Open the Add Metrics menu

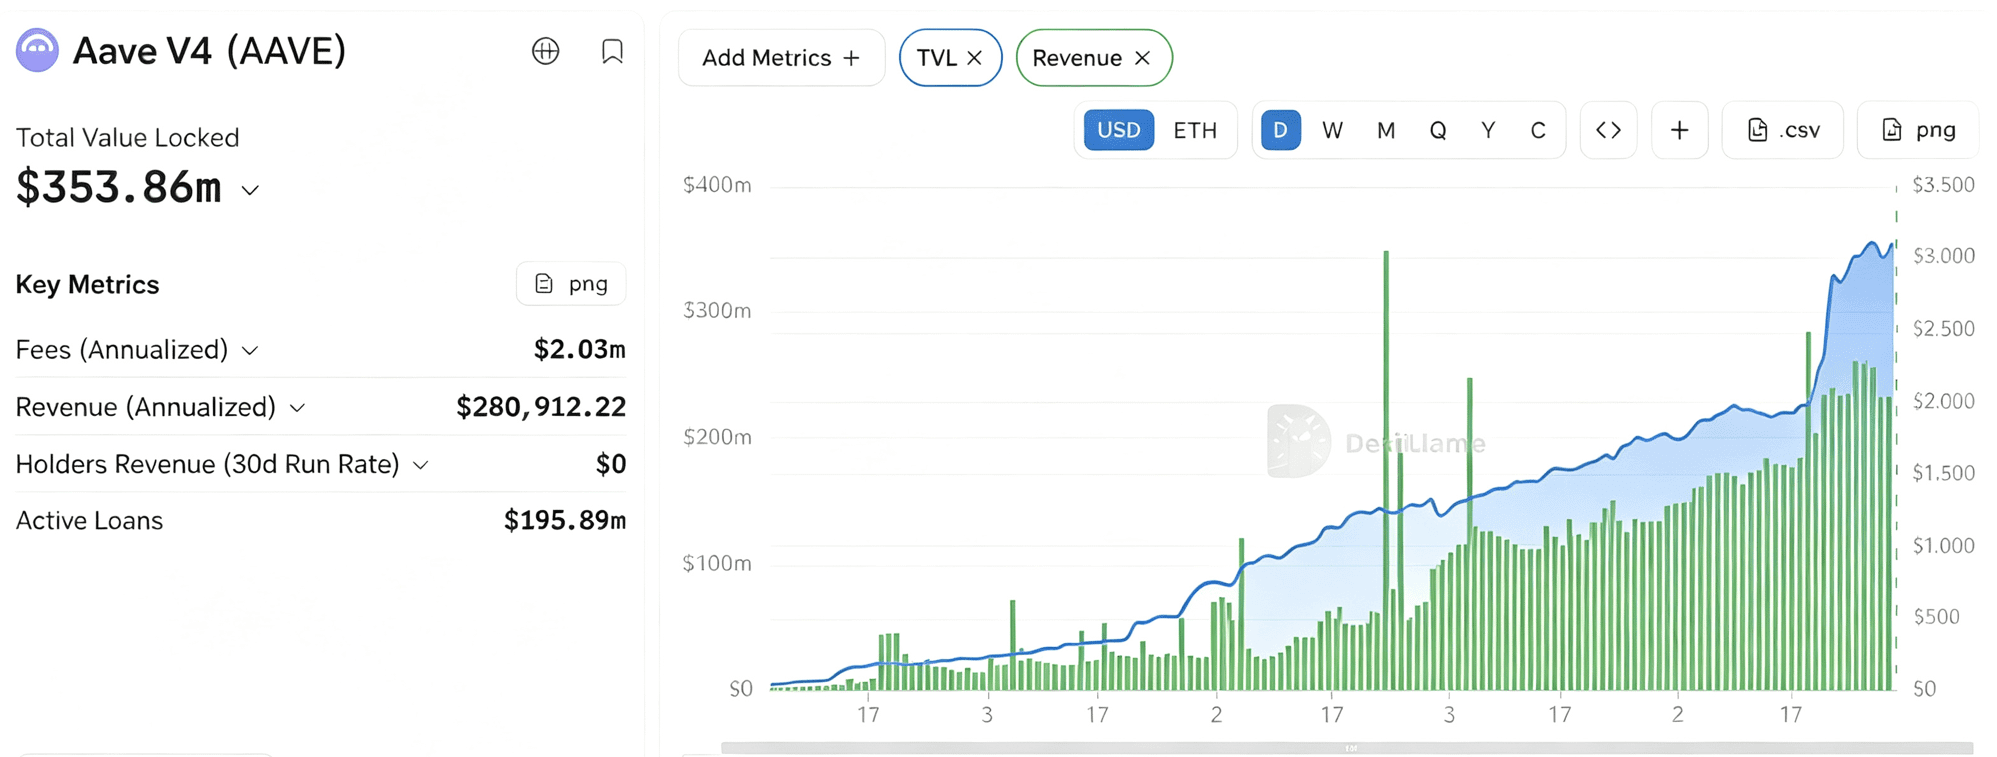pos(781,58)
